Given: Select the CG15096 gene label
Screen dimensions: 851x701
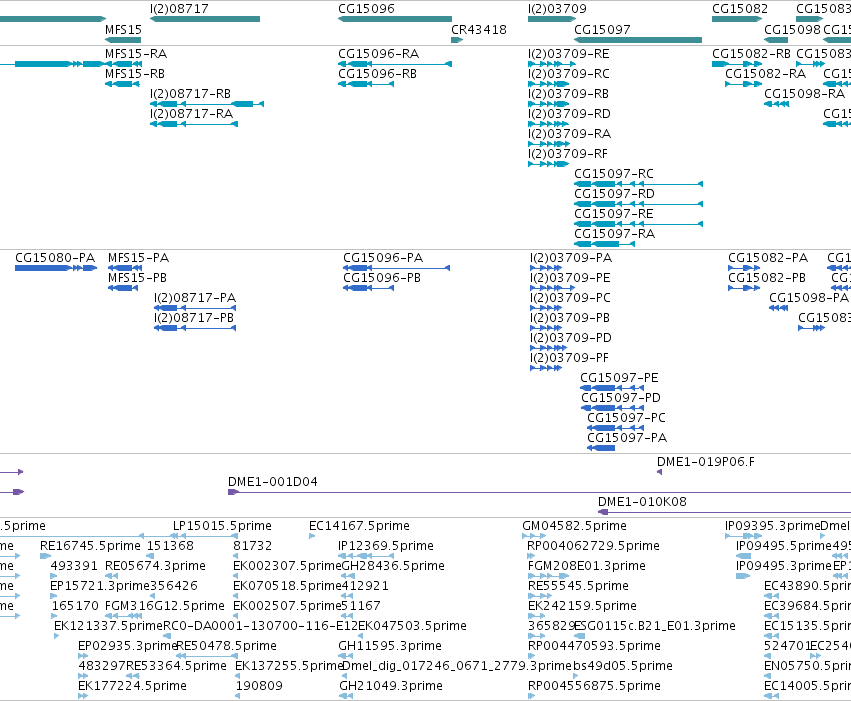Looking at the screenshot, I should click(366, 9).
